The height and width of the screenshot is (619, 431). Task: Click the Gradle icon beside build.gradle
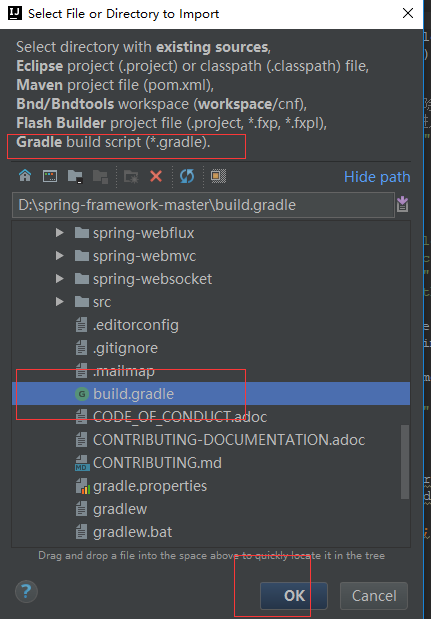82,394
